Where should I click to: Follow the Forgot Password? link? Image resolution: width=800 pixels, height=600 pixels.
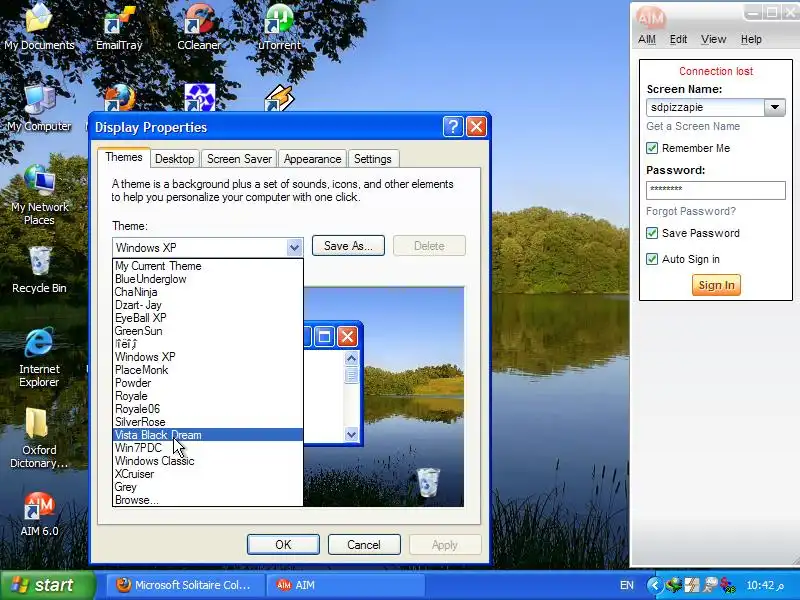(x=691, y=211)
